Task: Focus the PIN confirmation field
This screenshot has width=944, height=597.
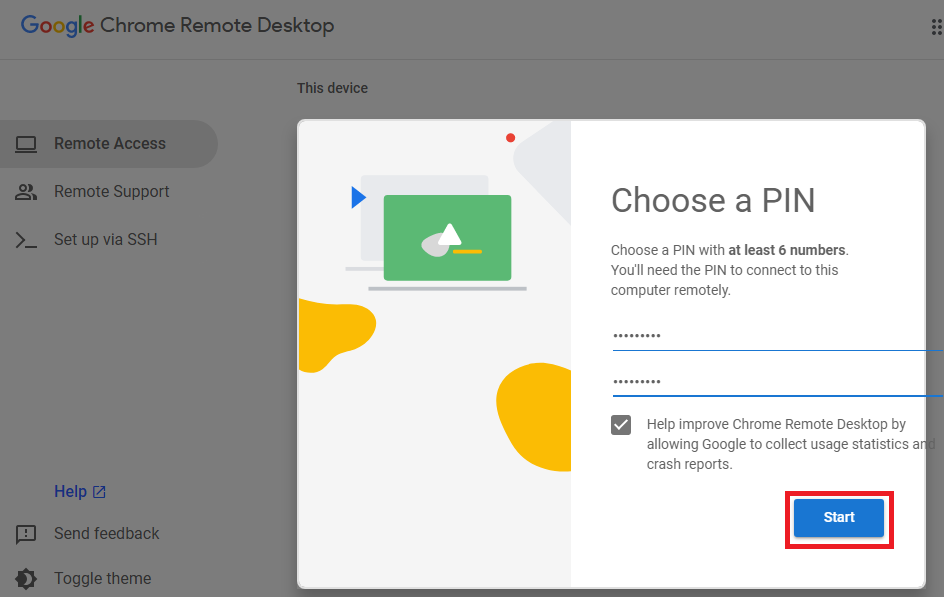Action: pyautogui.click(x=778, y=382)
